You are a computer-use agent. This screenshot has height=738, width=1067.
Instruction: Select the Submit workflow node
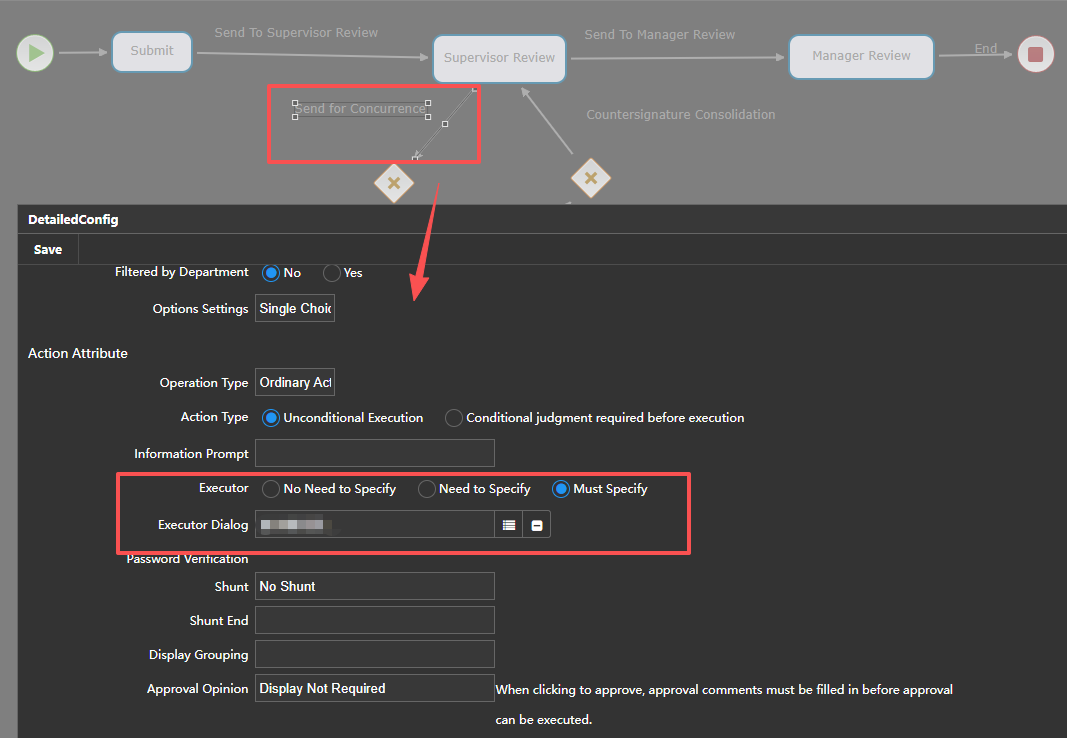click(152, 52)
